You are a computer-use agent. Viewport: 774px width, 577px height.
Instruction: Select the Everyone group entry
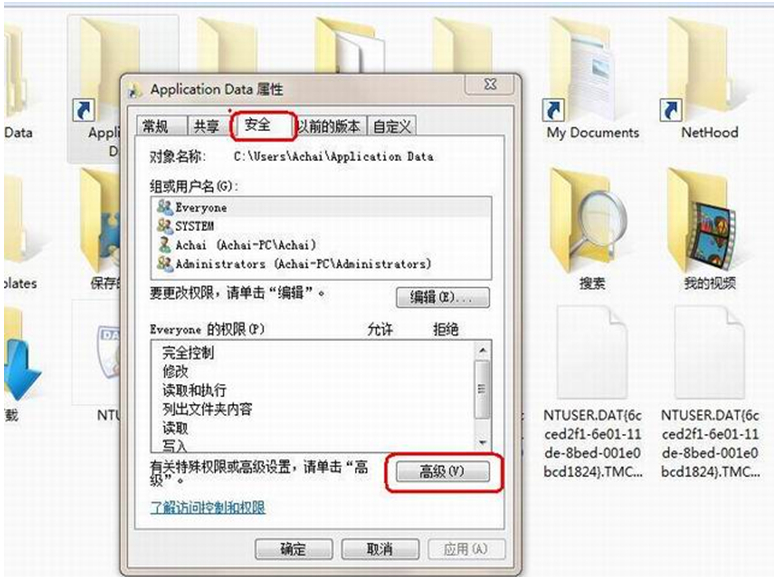[321, 207]
